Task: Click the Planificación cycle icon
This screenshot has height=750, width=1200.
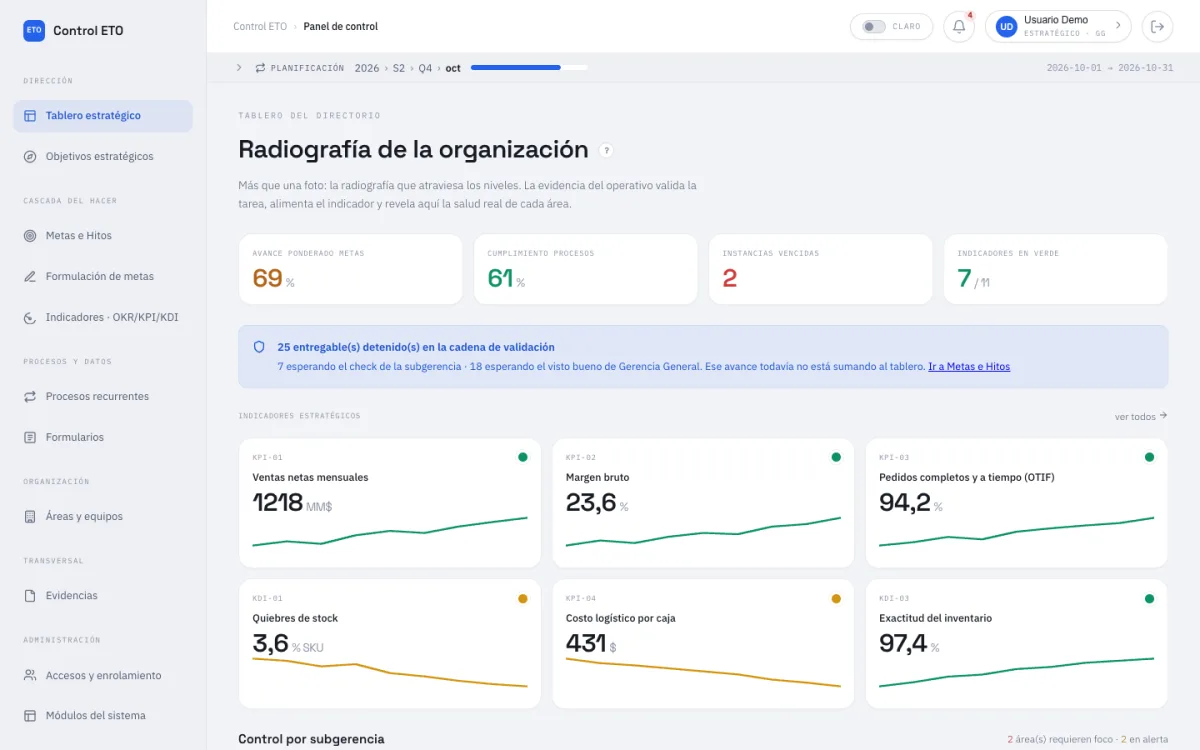Action: (261, 68)
